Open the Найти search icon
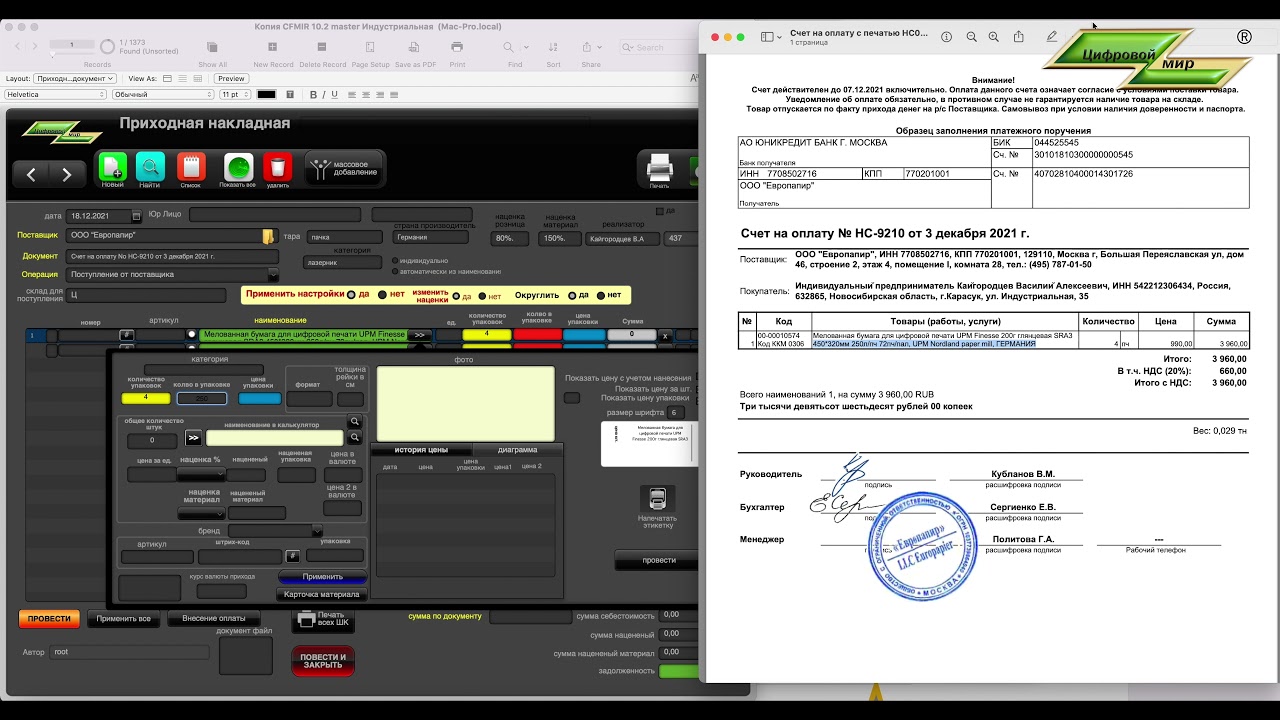This screenshot has height=720, width=1280. (x=150, y=169)
